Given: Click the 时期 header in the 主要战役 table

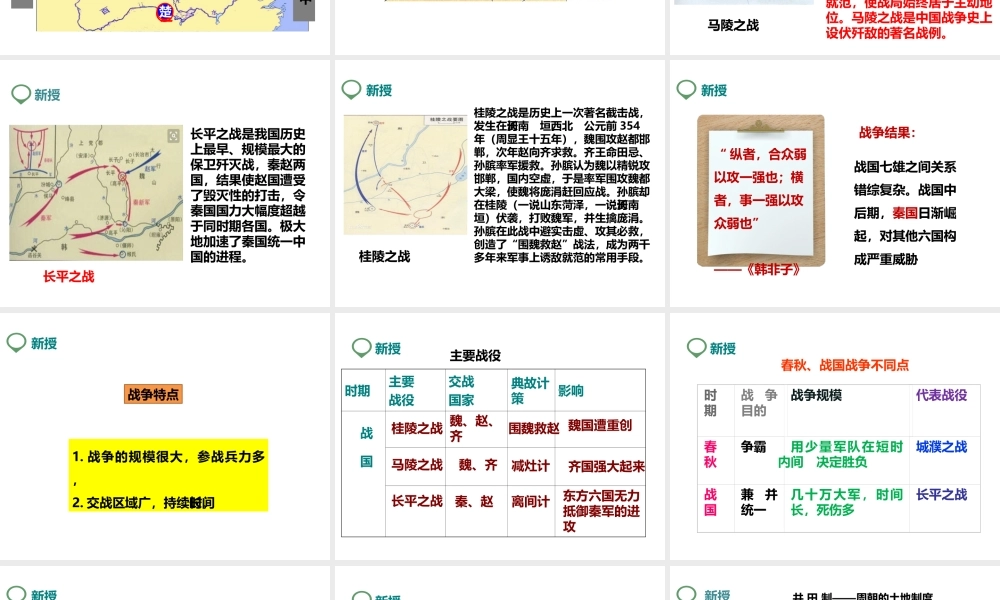Looking at the screenshot, I should pyautogui.click(x=357, y=391).
